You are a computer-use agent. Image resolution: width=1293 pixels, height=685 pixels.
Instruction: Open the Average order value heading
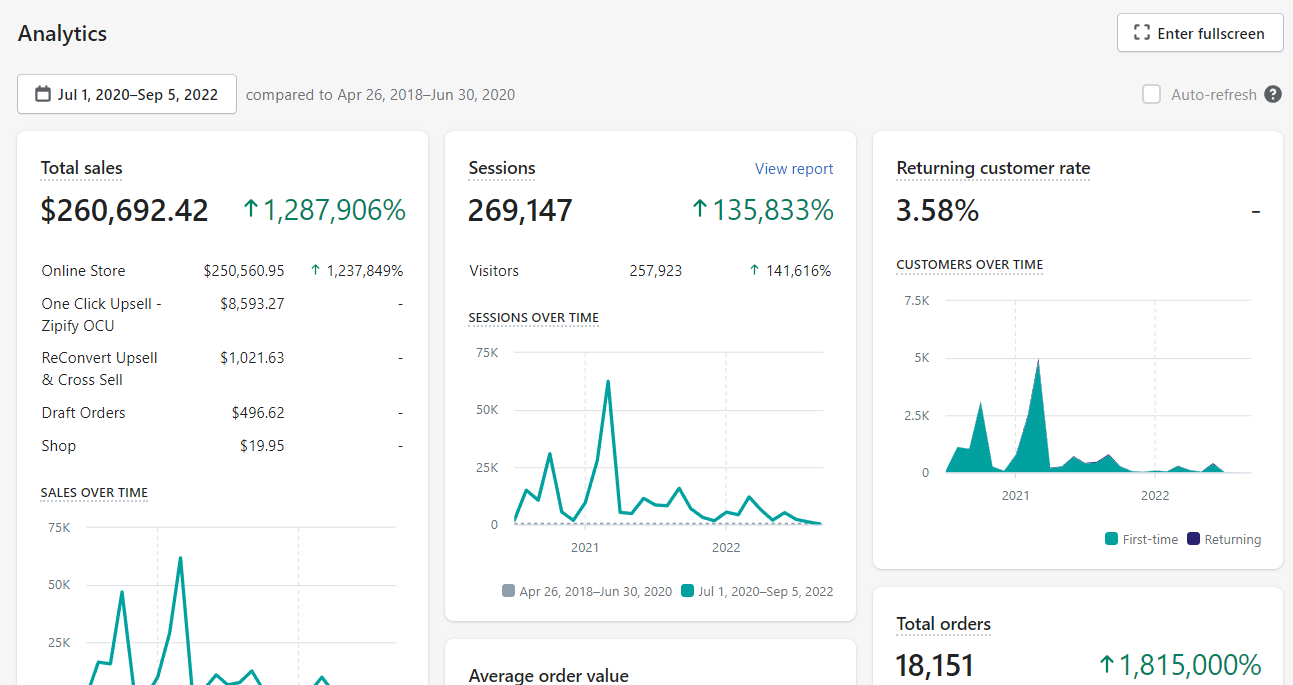pos(549,676)
